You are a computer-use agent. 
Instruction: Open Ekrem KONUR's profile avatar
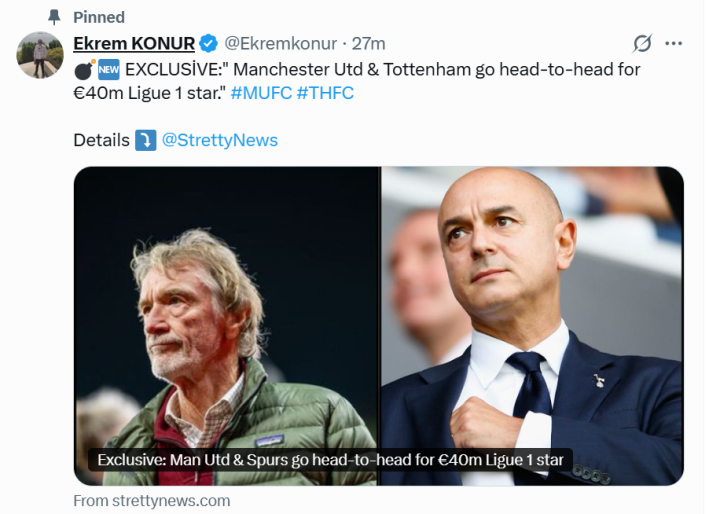click(40, 55)
